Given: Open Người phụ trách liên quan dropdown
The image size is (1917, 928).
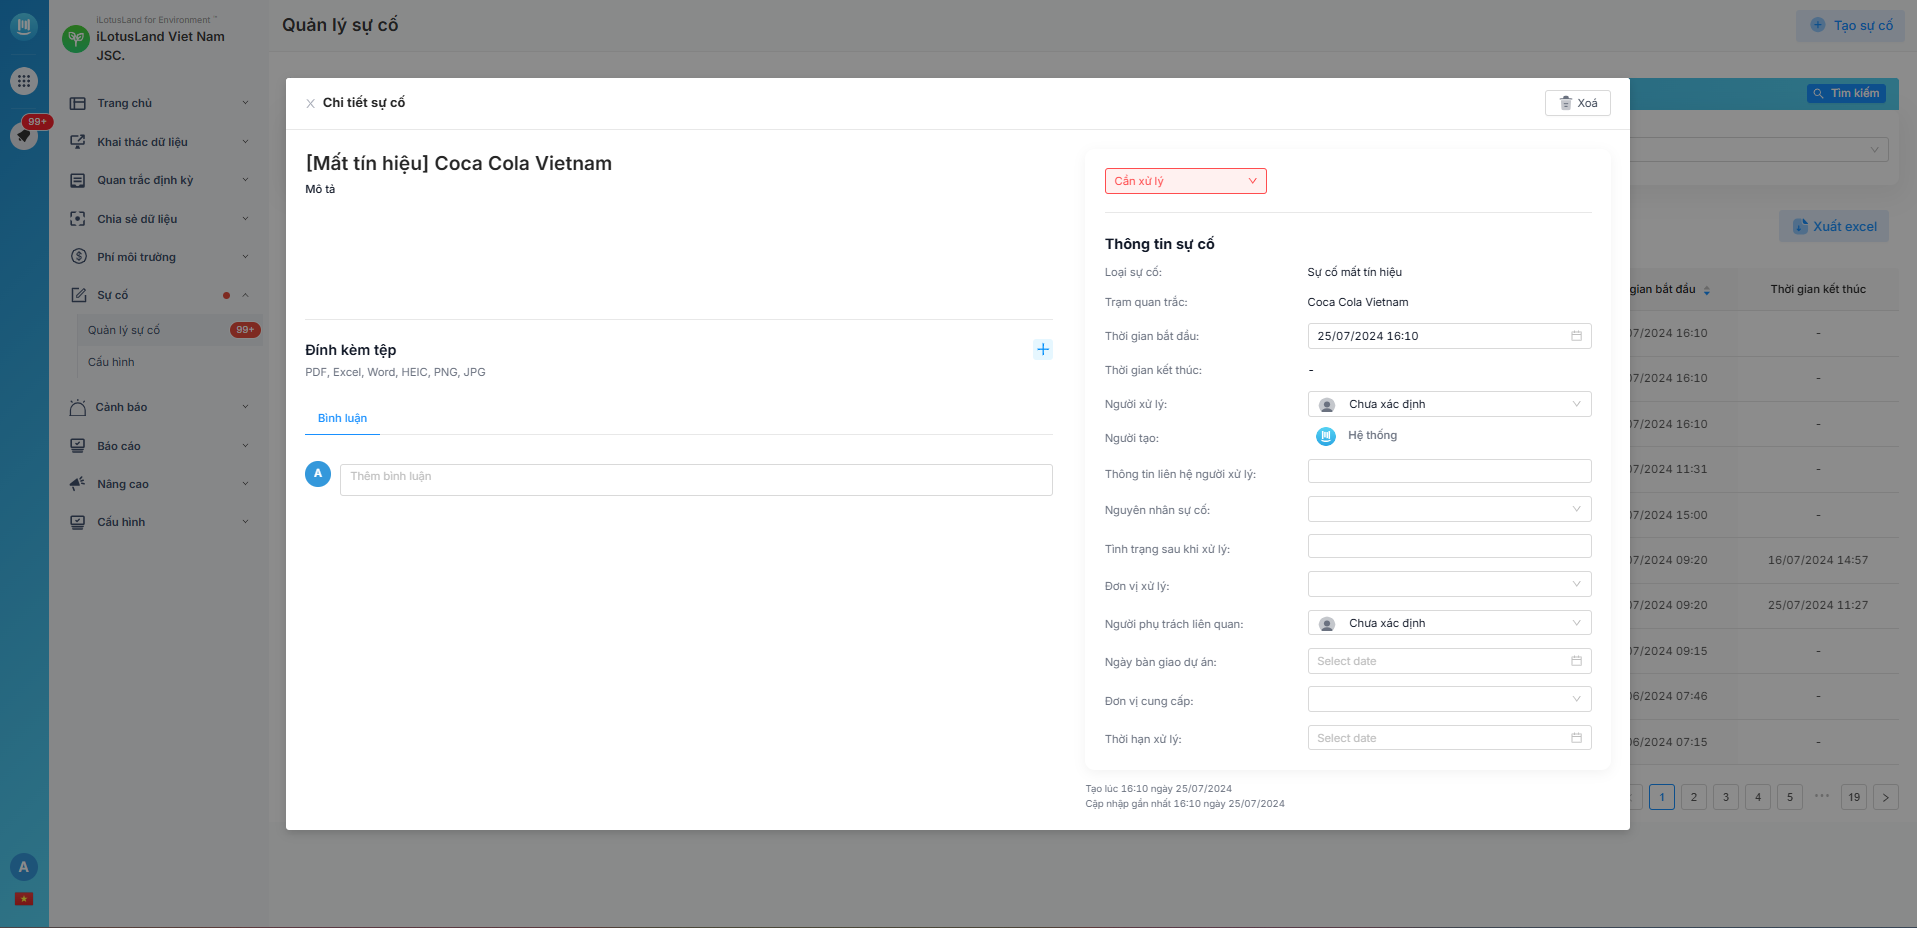Looking at the screenshot, I should coord(1449,623).
